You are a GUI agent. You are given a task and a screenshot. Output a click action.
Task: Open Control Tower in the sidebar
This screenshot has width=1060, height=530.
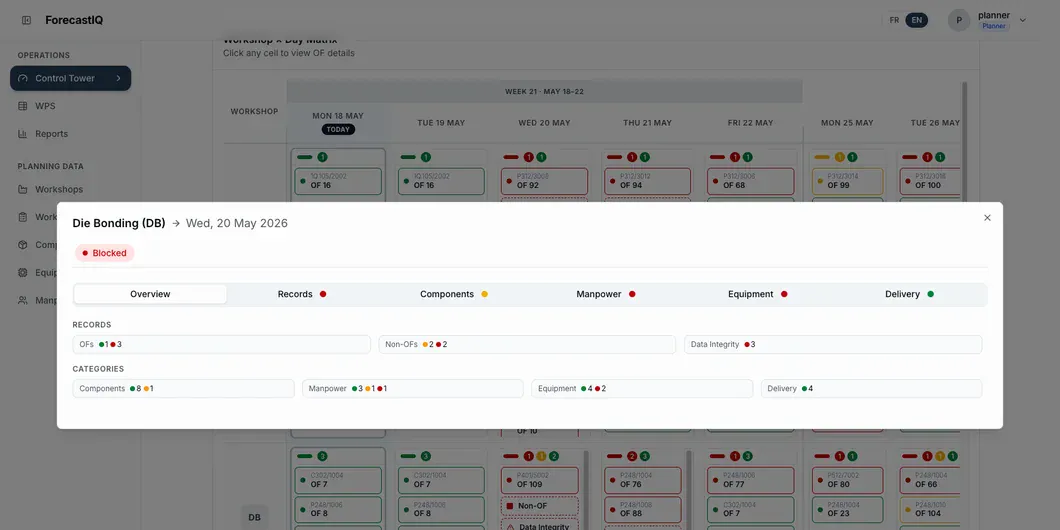tap(70, 78)
